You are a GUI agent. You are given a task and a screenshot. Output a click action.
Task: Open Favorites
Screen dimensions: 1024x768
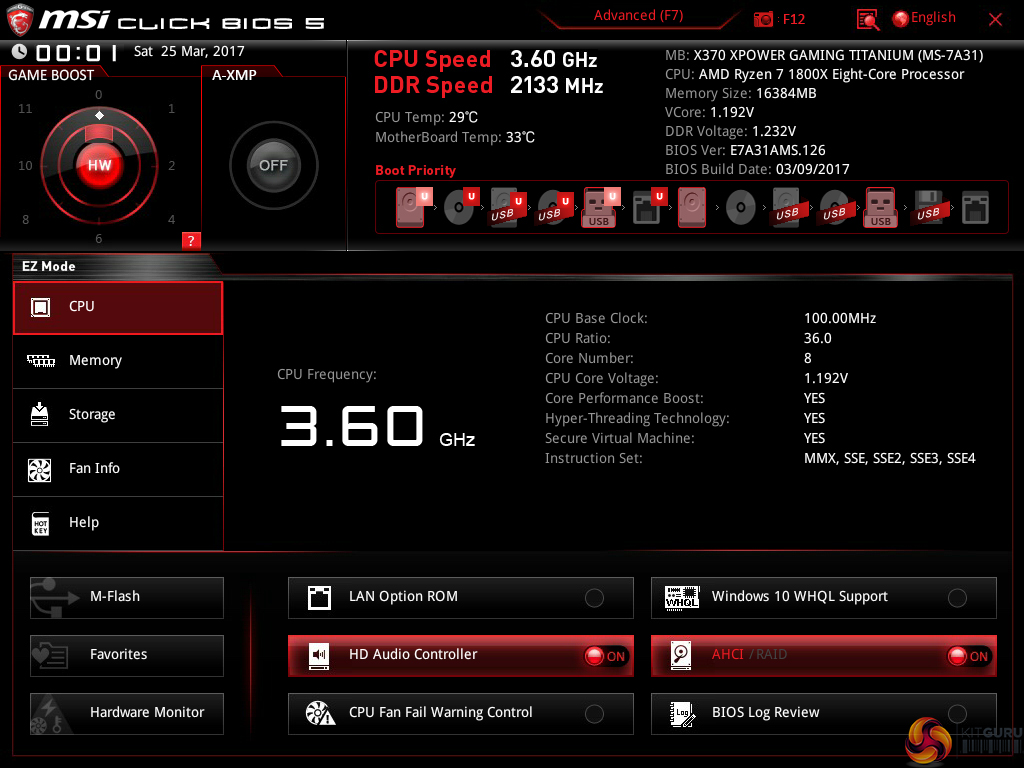tap(127, 656)
